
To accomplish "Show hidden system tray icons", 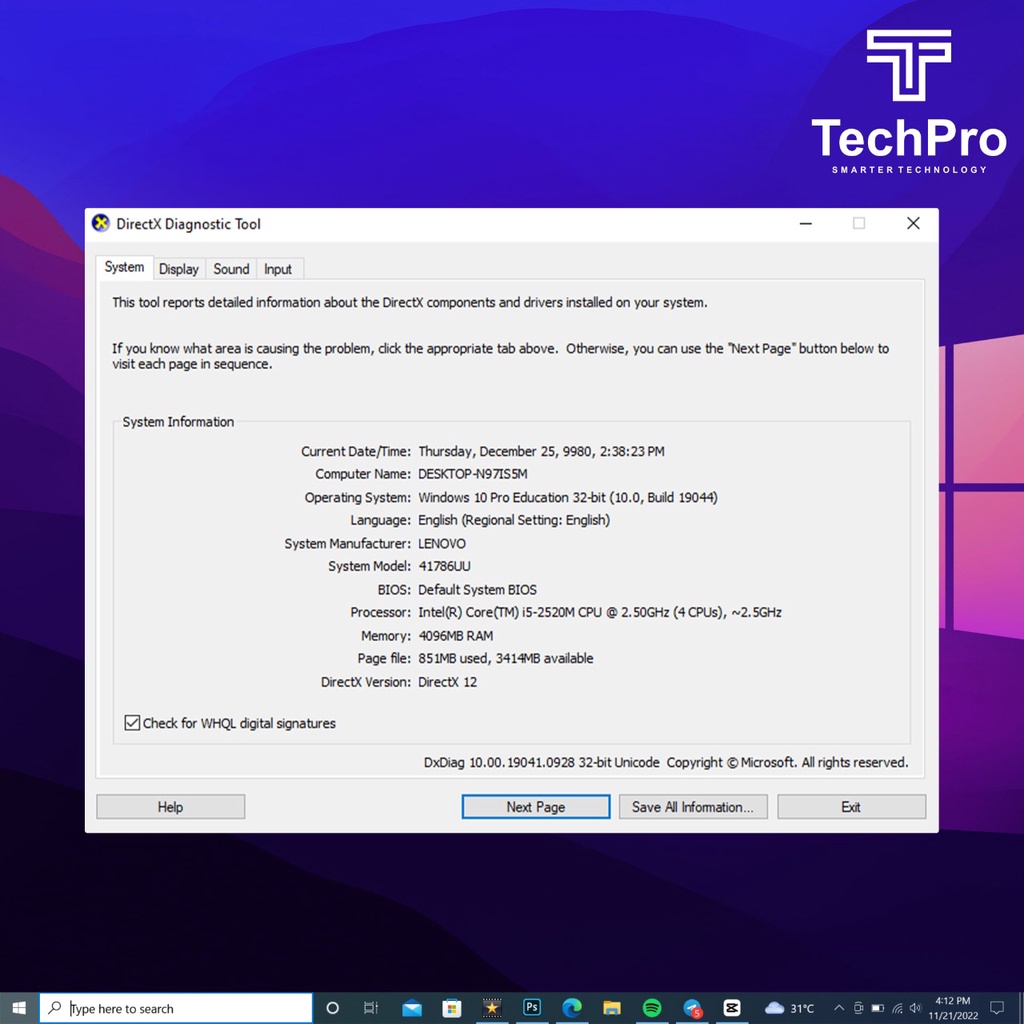I will point(838,1008).
